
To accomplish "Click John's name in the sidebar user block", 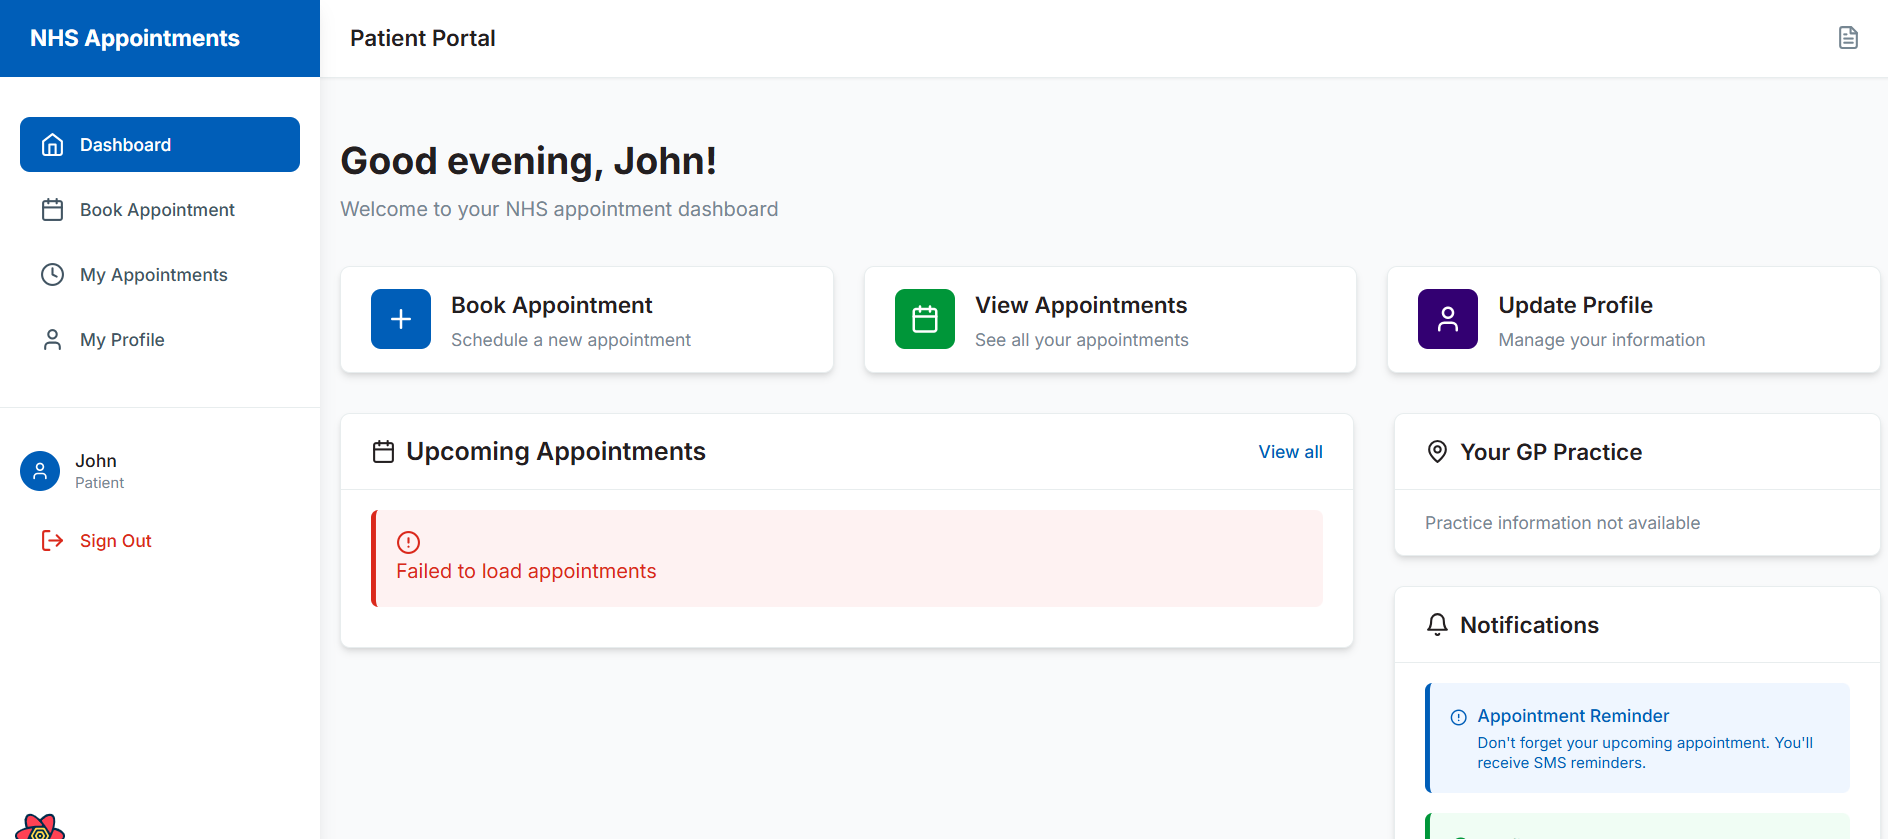I will click(x=96, y=461).
